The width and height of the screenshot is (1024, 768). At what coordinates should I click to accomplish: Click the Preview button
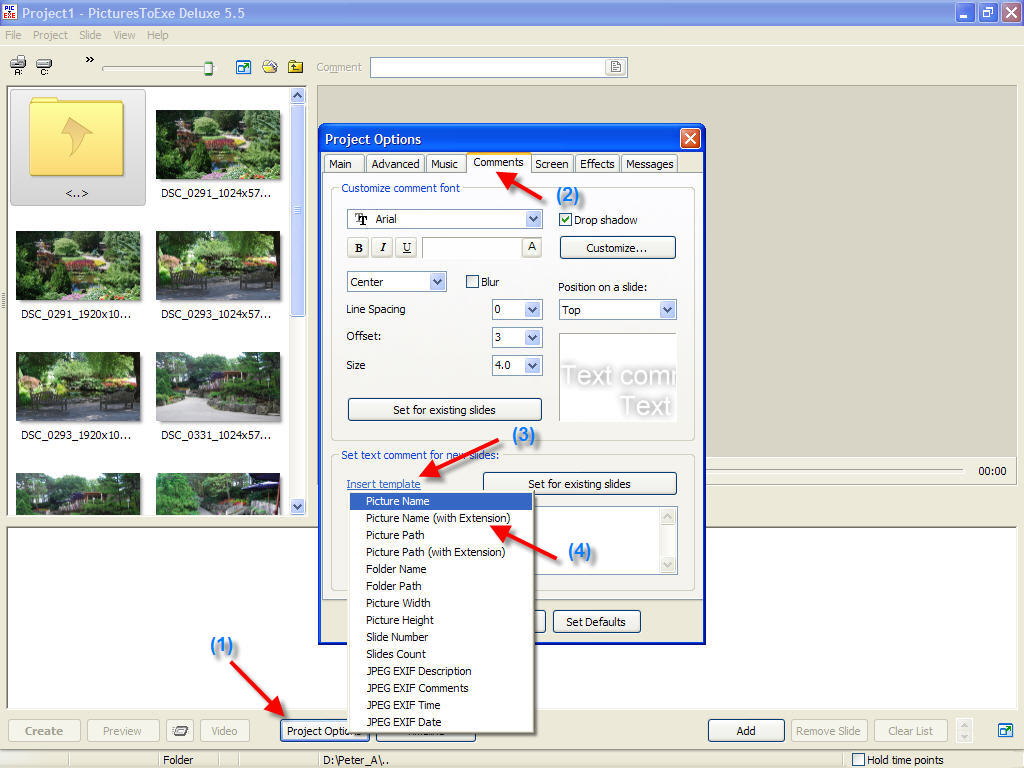coord(123,731)
